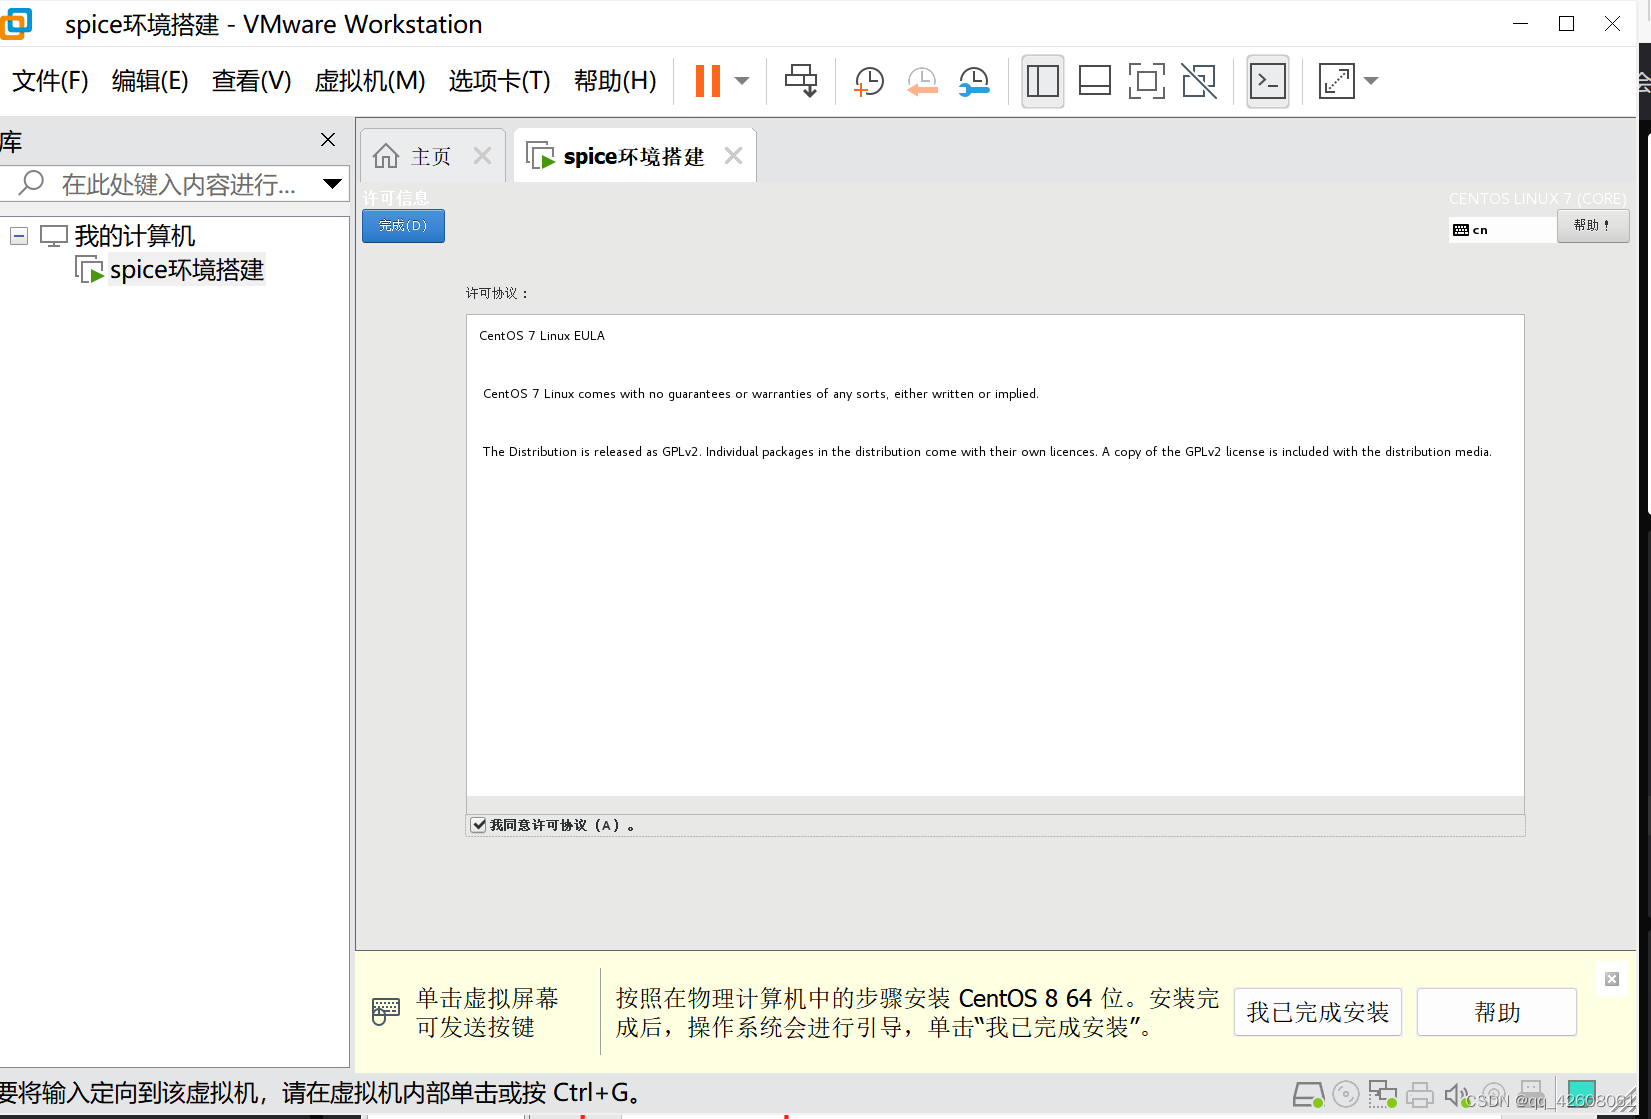Click the network adapter icon in status bar

pyautogui.click(x=1383, y=1094)
